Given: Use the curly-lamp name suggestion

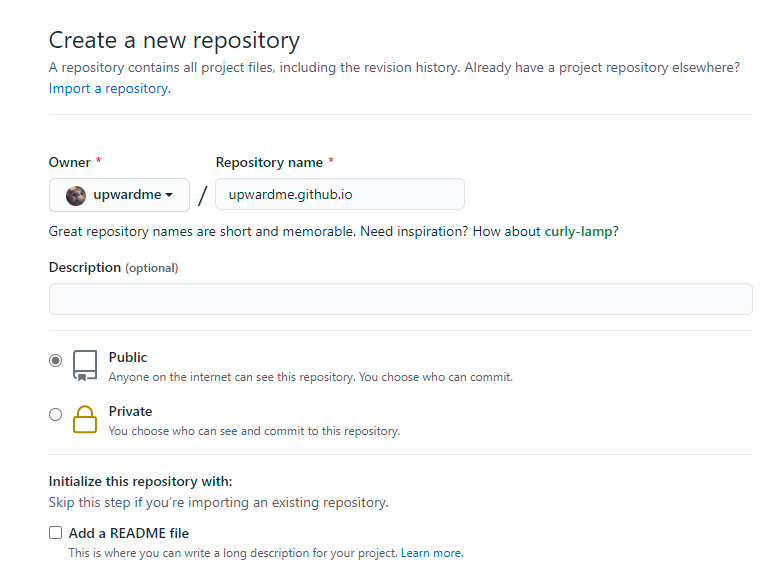Looking at the screenshot, I should [578, 231].
